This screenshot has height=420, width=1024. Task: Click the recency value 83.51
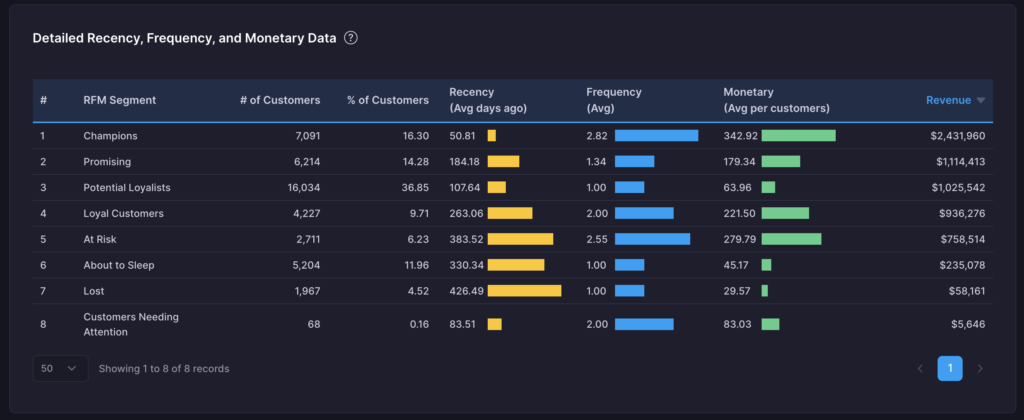click(x=463, y=324)
